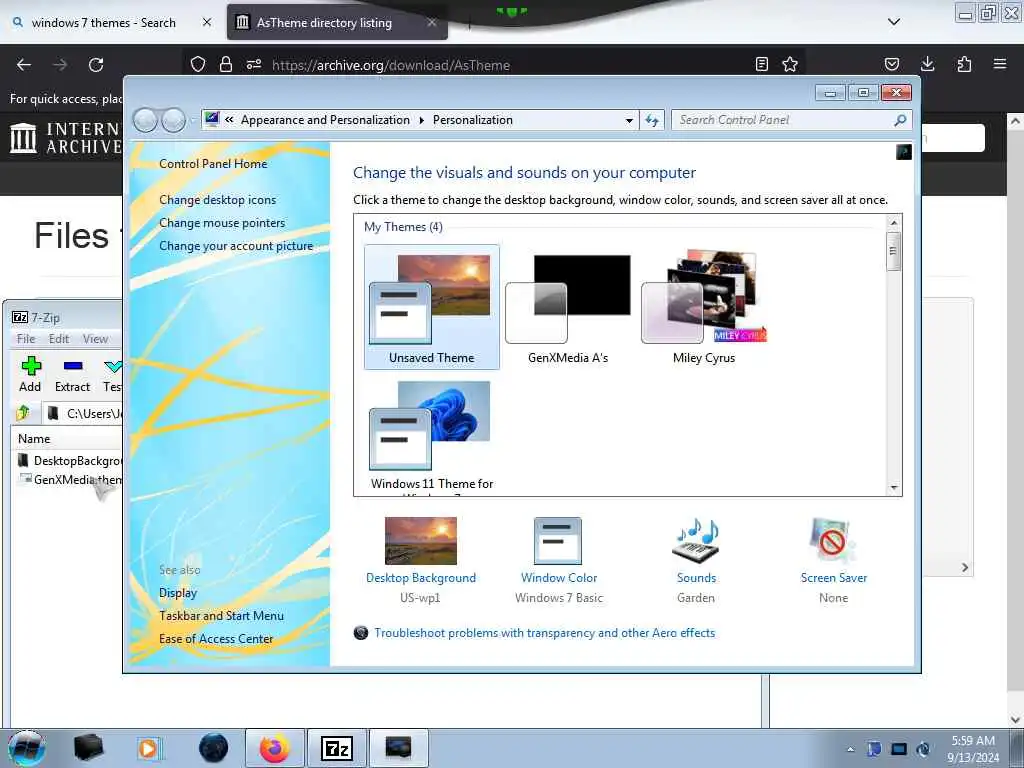Click the Windows Start orb

[27, 748]
